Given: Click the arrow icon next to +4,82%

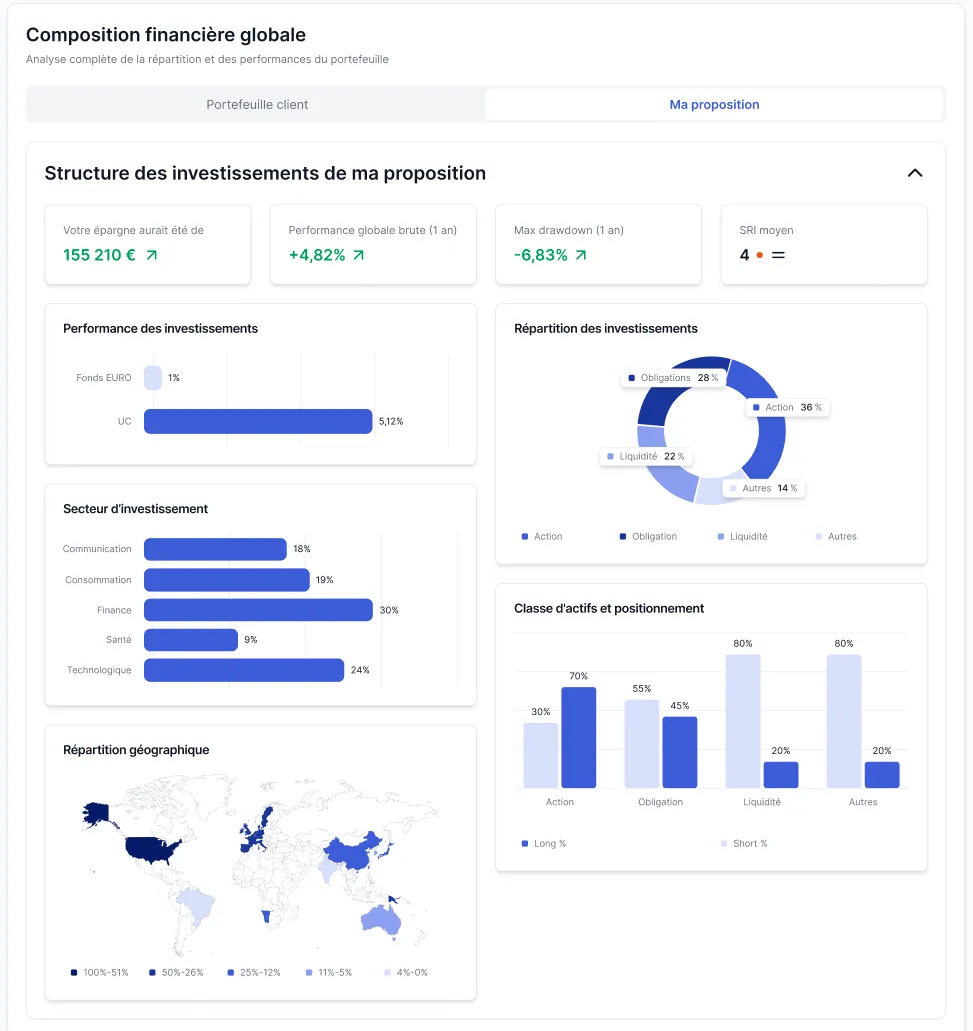Looking at the screenshot, I should click(359, 255).
